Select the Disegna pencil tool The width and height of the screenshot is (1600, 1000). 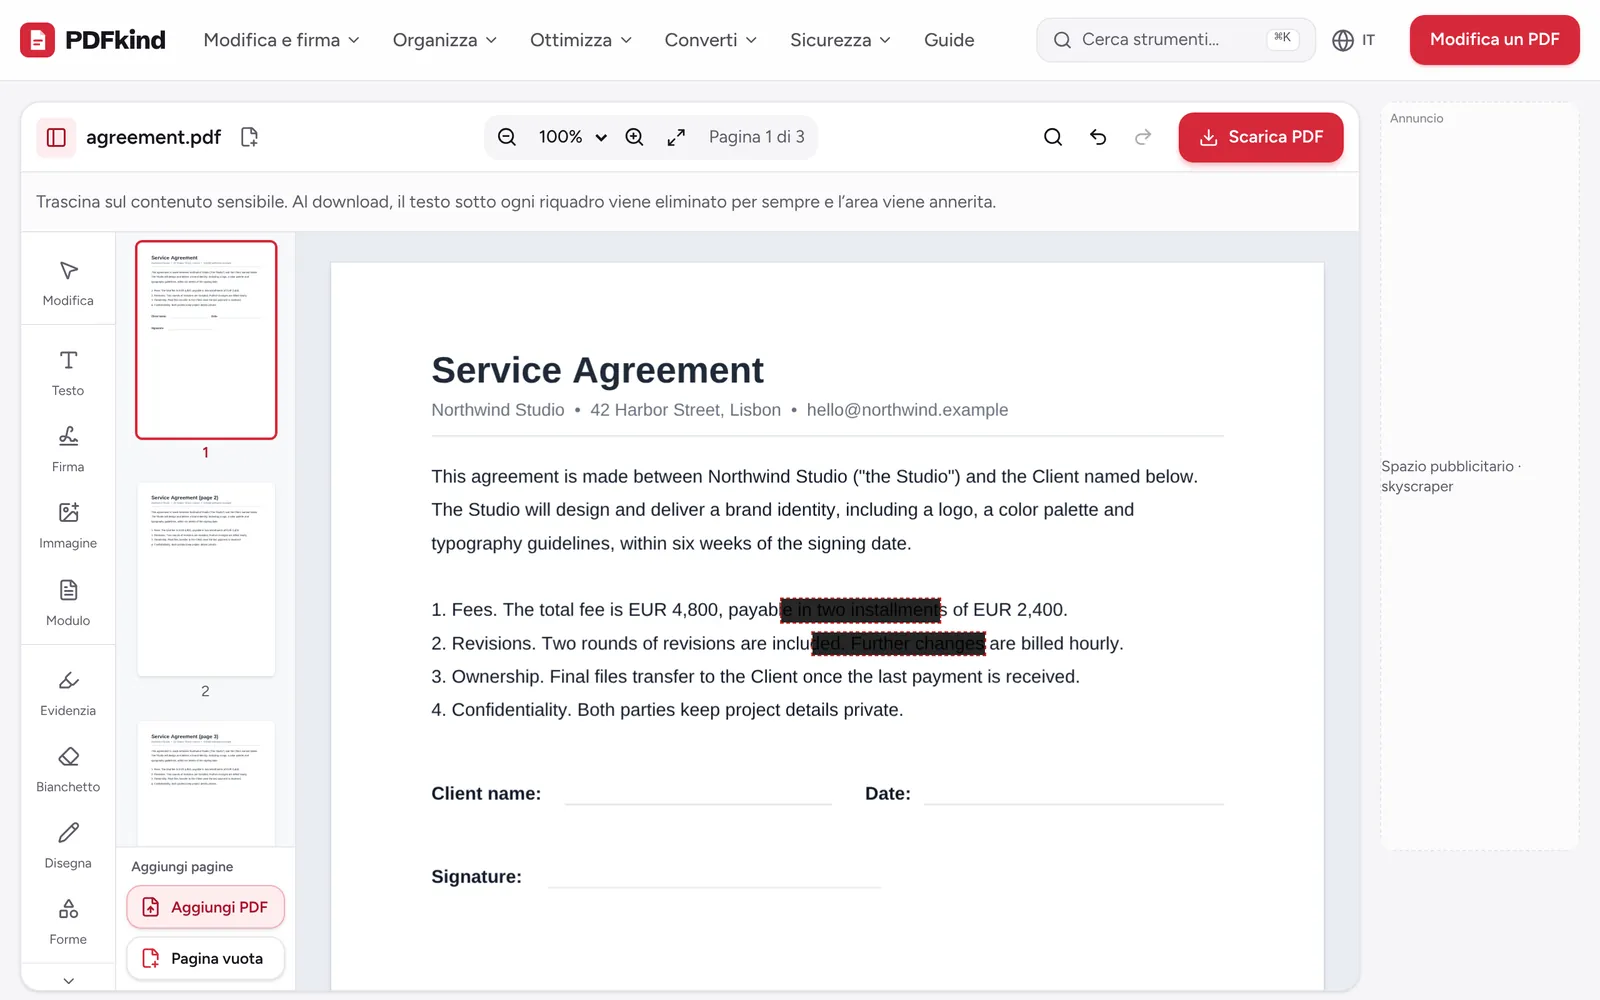pyautogui.click(x=68, y=846)
